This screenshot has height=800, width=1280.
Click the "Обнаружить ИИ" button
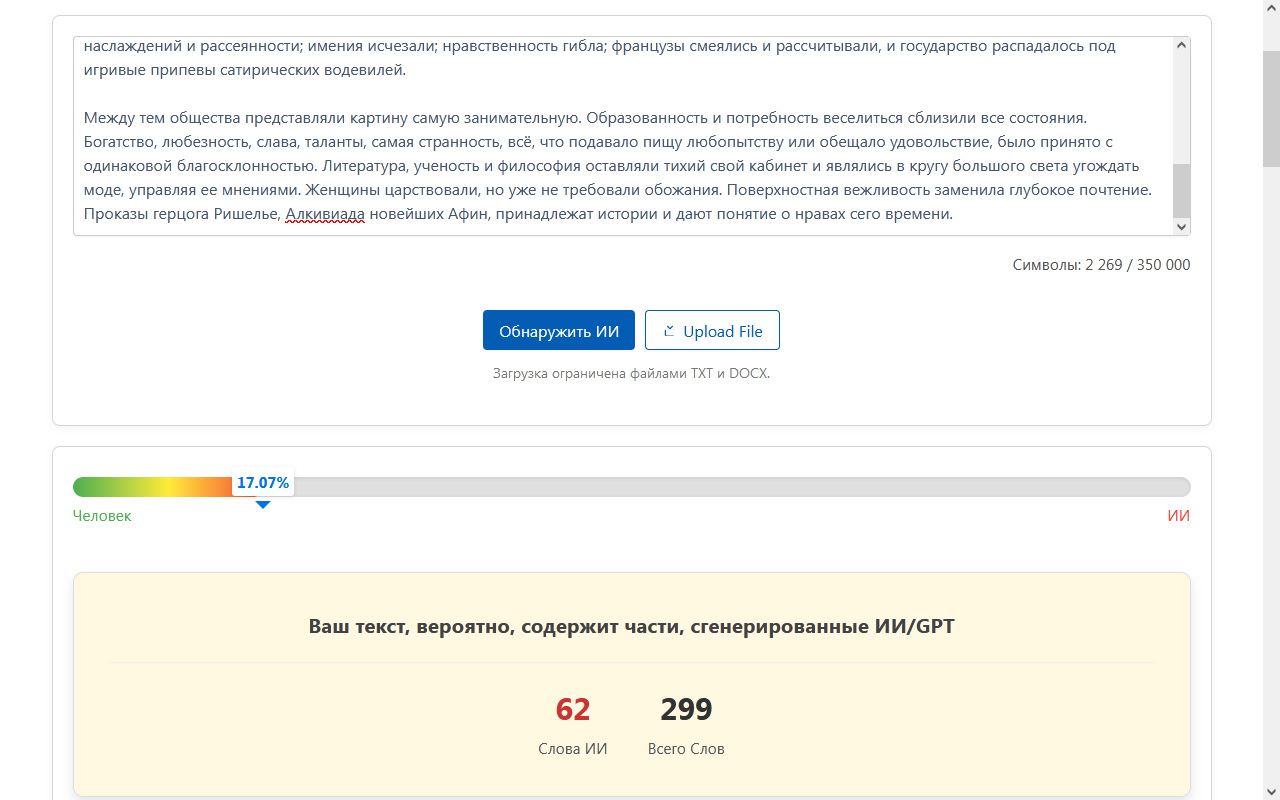558,331
